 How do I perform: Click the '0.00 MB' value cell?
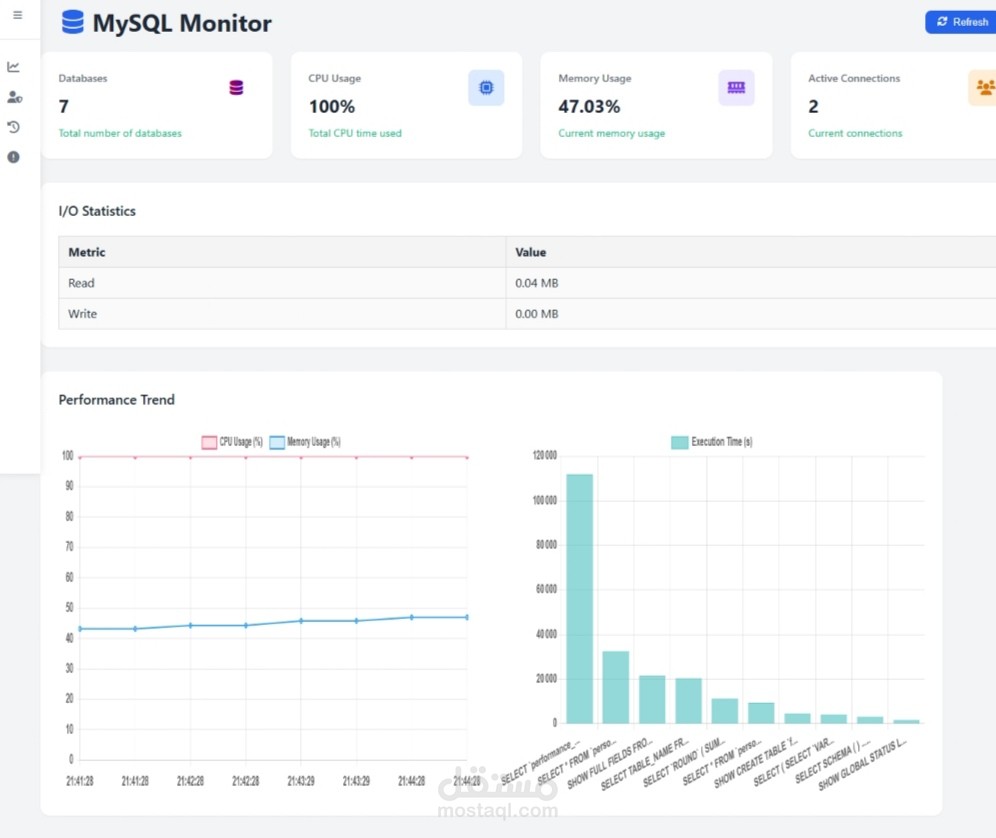(x=751, y=314)
